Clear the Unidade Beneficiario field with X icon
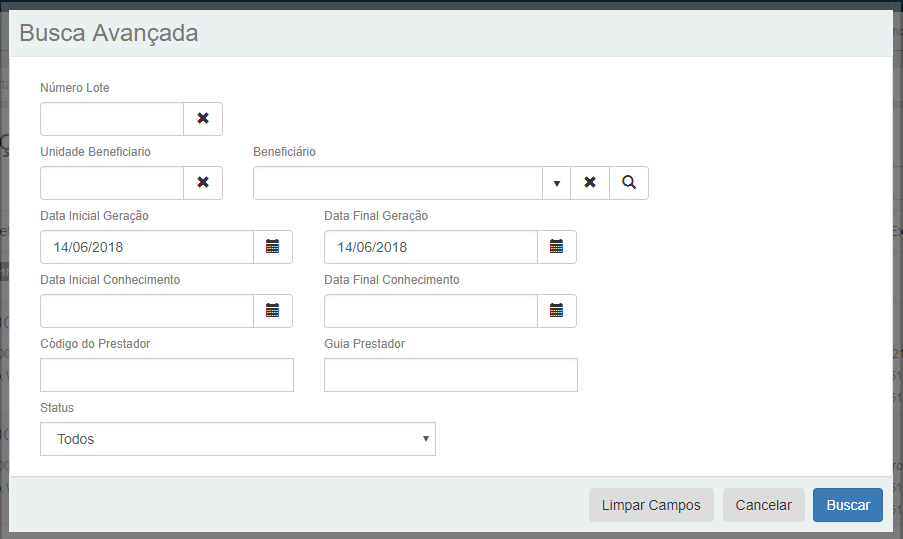 [203, 183]
